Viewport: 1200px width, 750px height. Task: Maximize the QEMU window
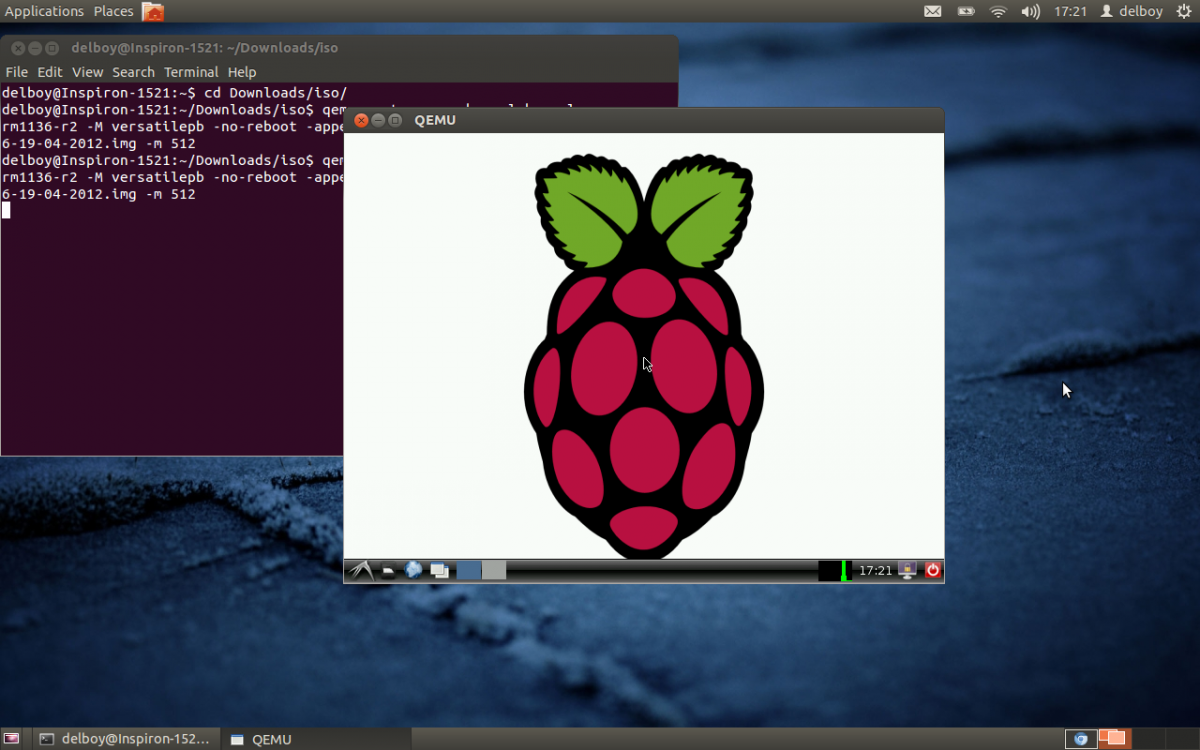[395, 120]
